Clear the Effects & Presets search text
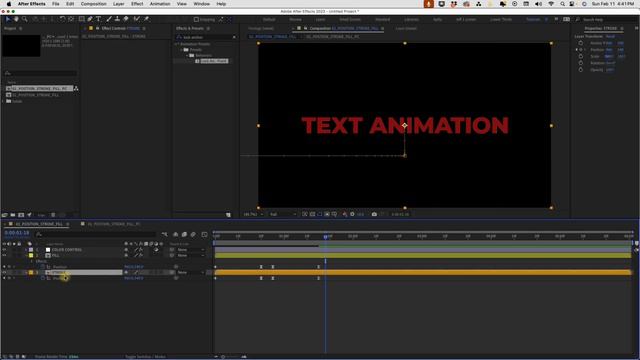Screen dimensions: 640x360 tap(234, 37)
